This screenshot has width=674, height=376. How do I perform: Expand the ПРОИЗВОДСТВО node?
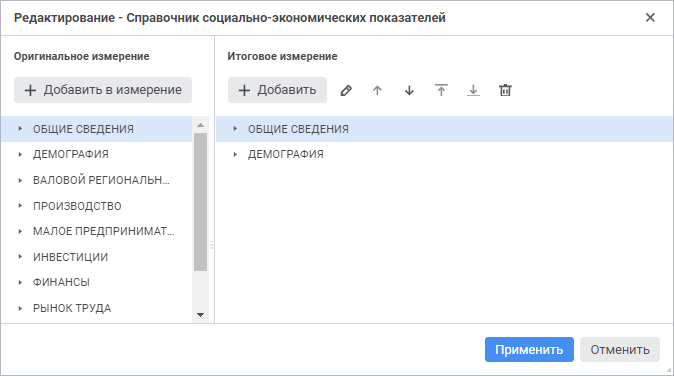click(20, 206)
